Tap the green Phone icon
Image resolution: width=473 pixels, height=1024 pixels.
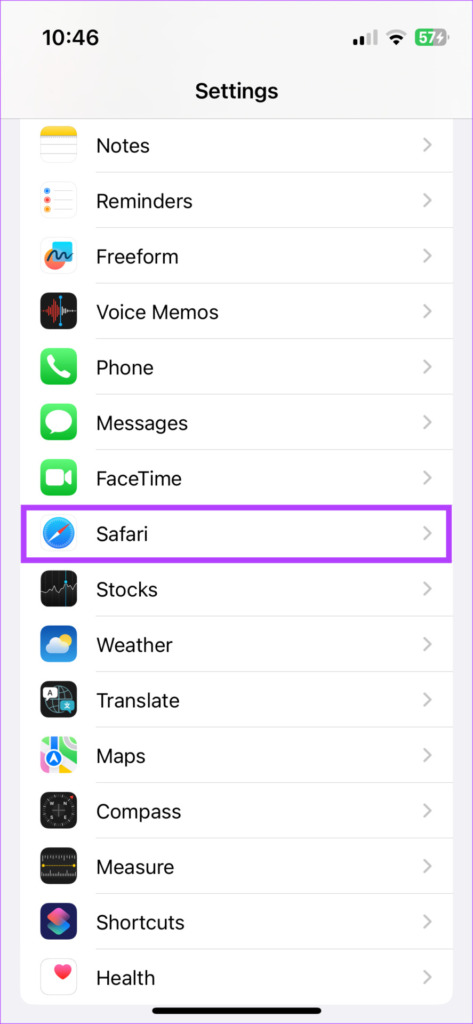click(58, 366)
